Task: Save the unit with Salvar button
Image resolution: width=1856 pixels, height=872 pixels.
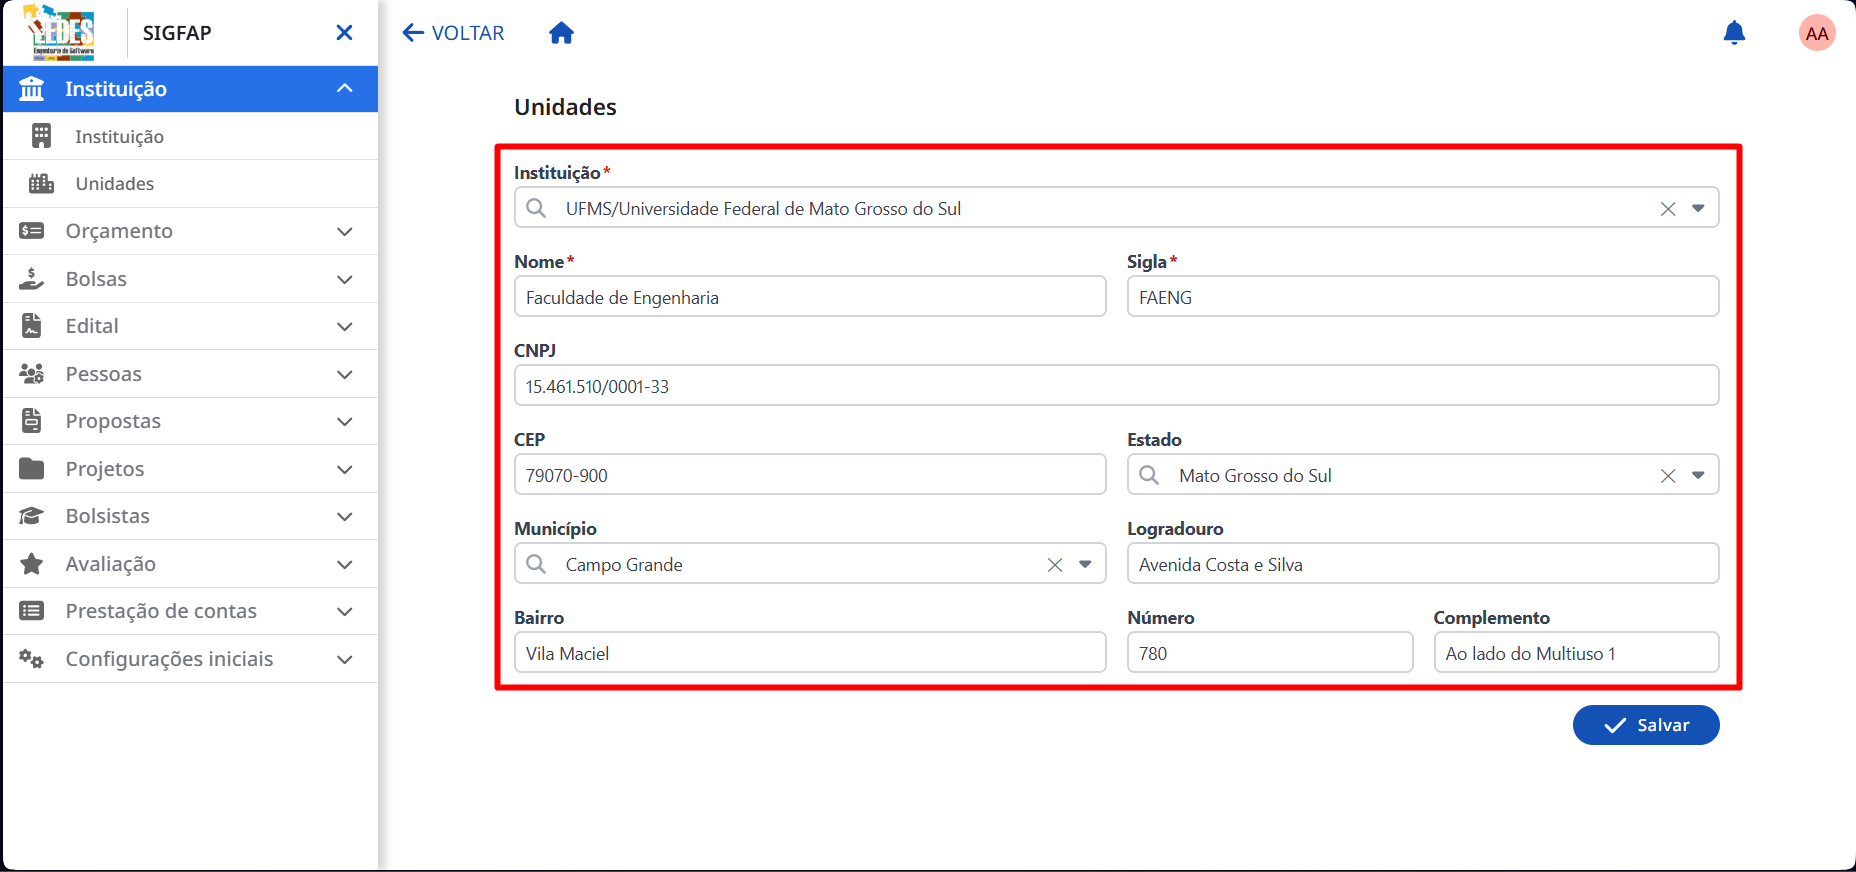Action: coord(1646,725)
